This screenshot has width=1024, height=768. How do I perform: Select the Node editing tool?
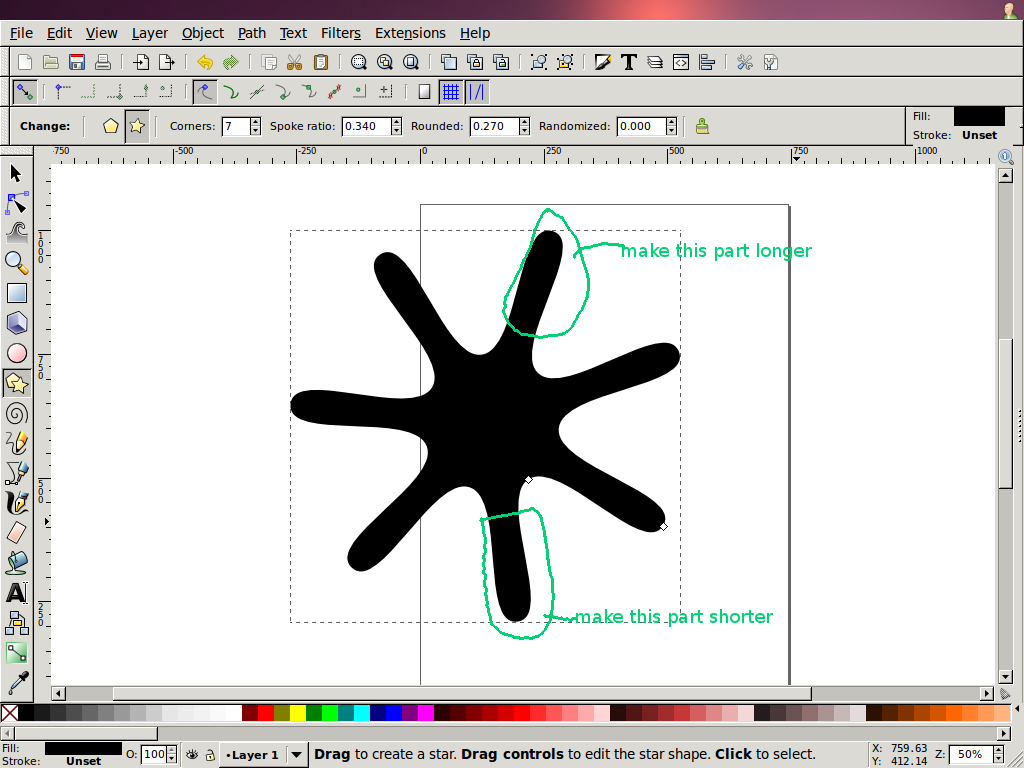point(17,203)
